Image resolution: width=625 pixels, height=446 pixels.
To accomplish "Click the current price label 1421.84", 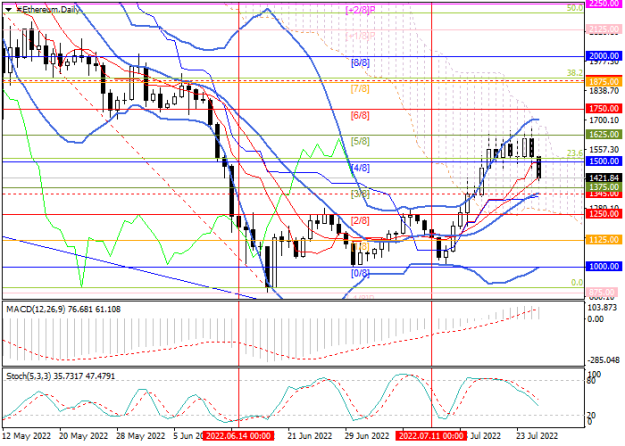I will pos(604,178).
